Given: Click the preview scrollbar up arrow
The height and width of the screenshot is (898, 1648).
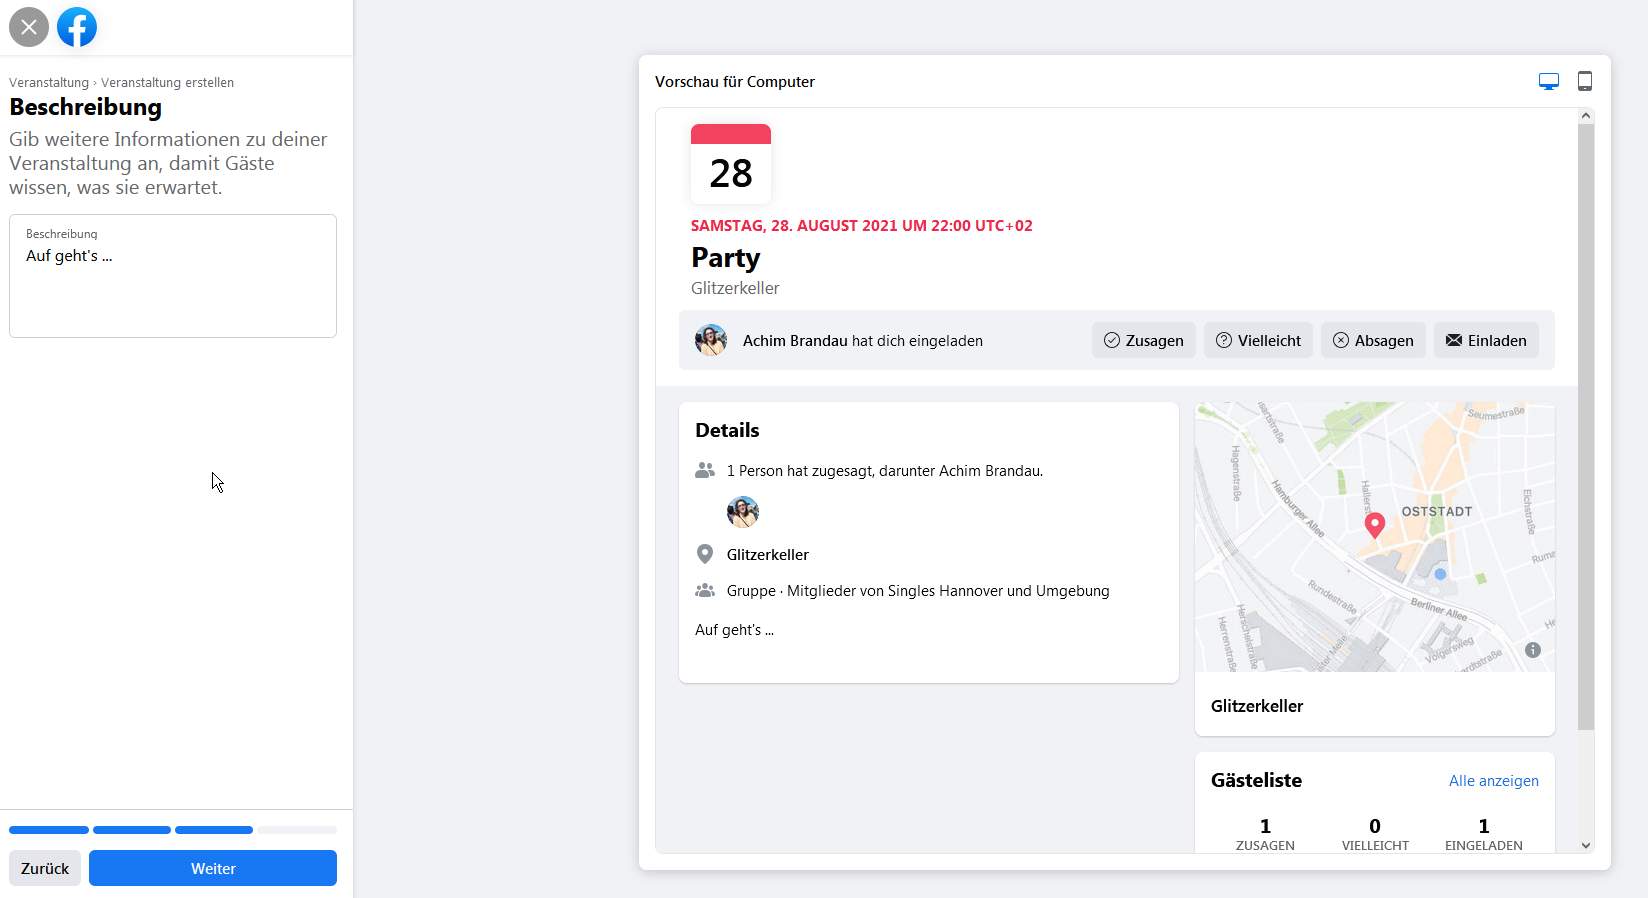Looking at the screenshot, I should click(x=1586, y=116).
